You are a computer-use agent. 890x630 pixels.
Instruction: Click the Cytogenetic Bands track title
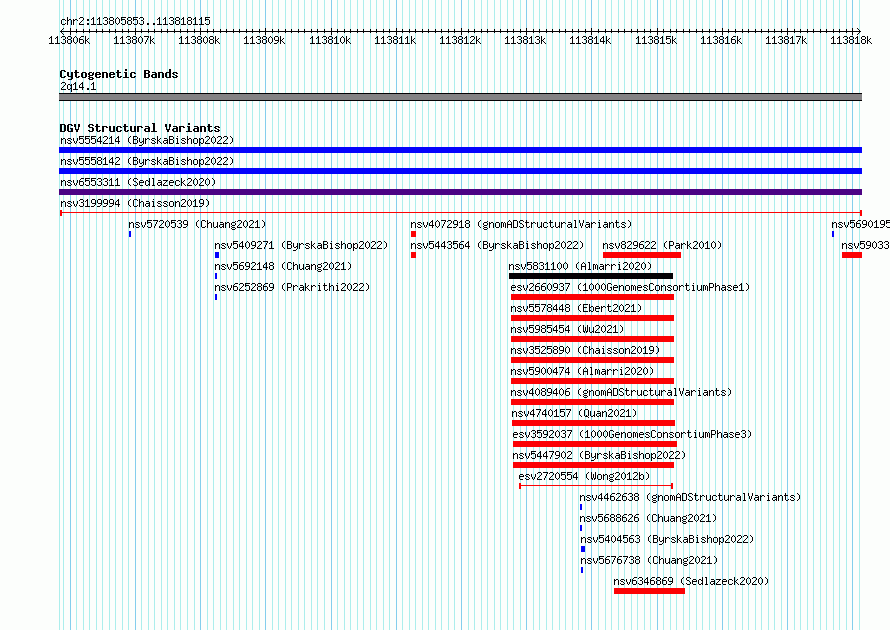point(119,74)
